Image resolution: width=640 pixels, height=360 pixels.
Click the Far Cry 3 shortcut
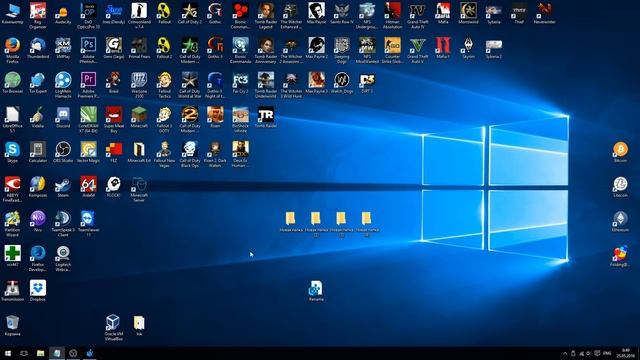[240, 80]
